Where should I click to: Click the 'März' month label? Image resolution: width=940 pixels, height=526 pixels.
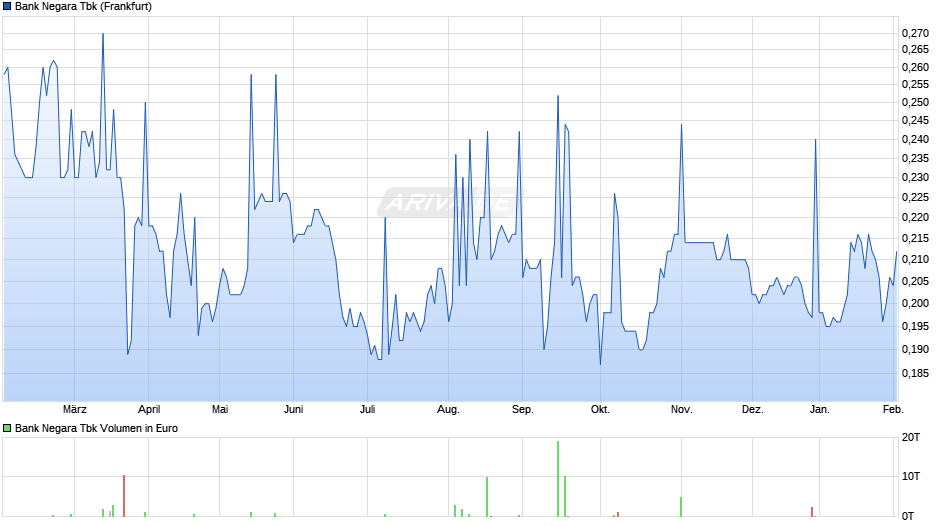75,410
